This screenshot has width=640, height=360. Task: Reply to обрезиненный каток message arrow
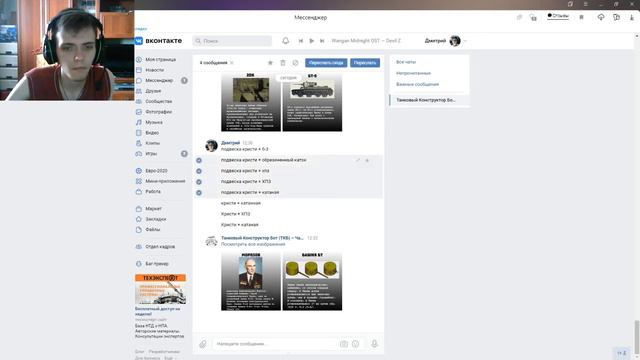358,160
